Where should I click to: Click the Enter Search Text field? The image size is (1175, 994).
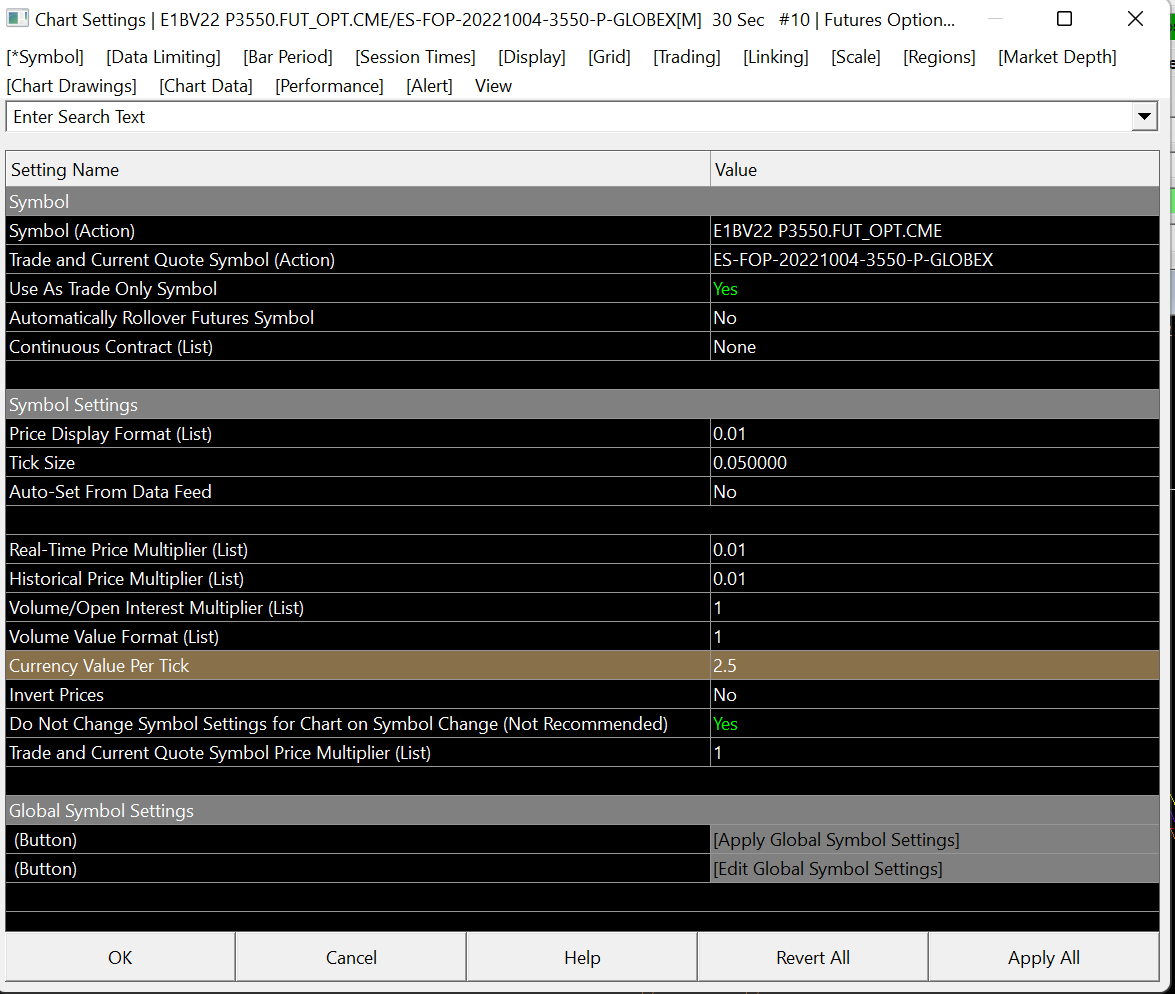point(568,117)
